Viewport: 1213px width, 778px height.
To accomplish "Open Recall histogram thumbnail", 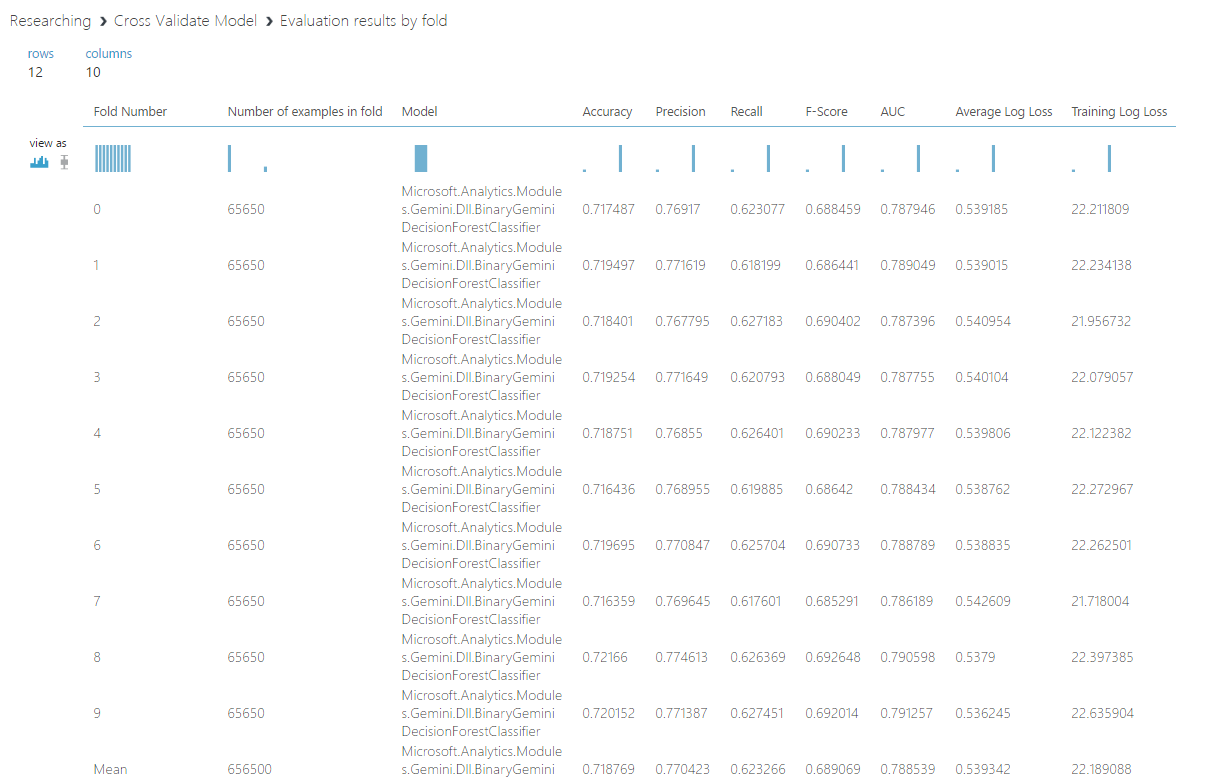I will [750, 158].
